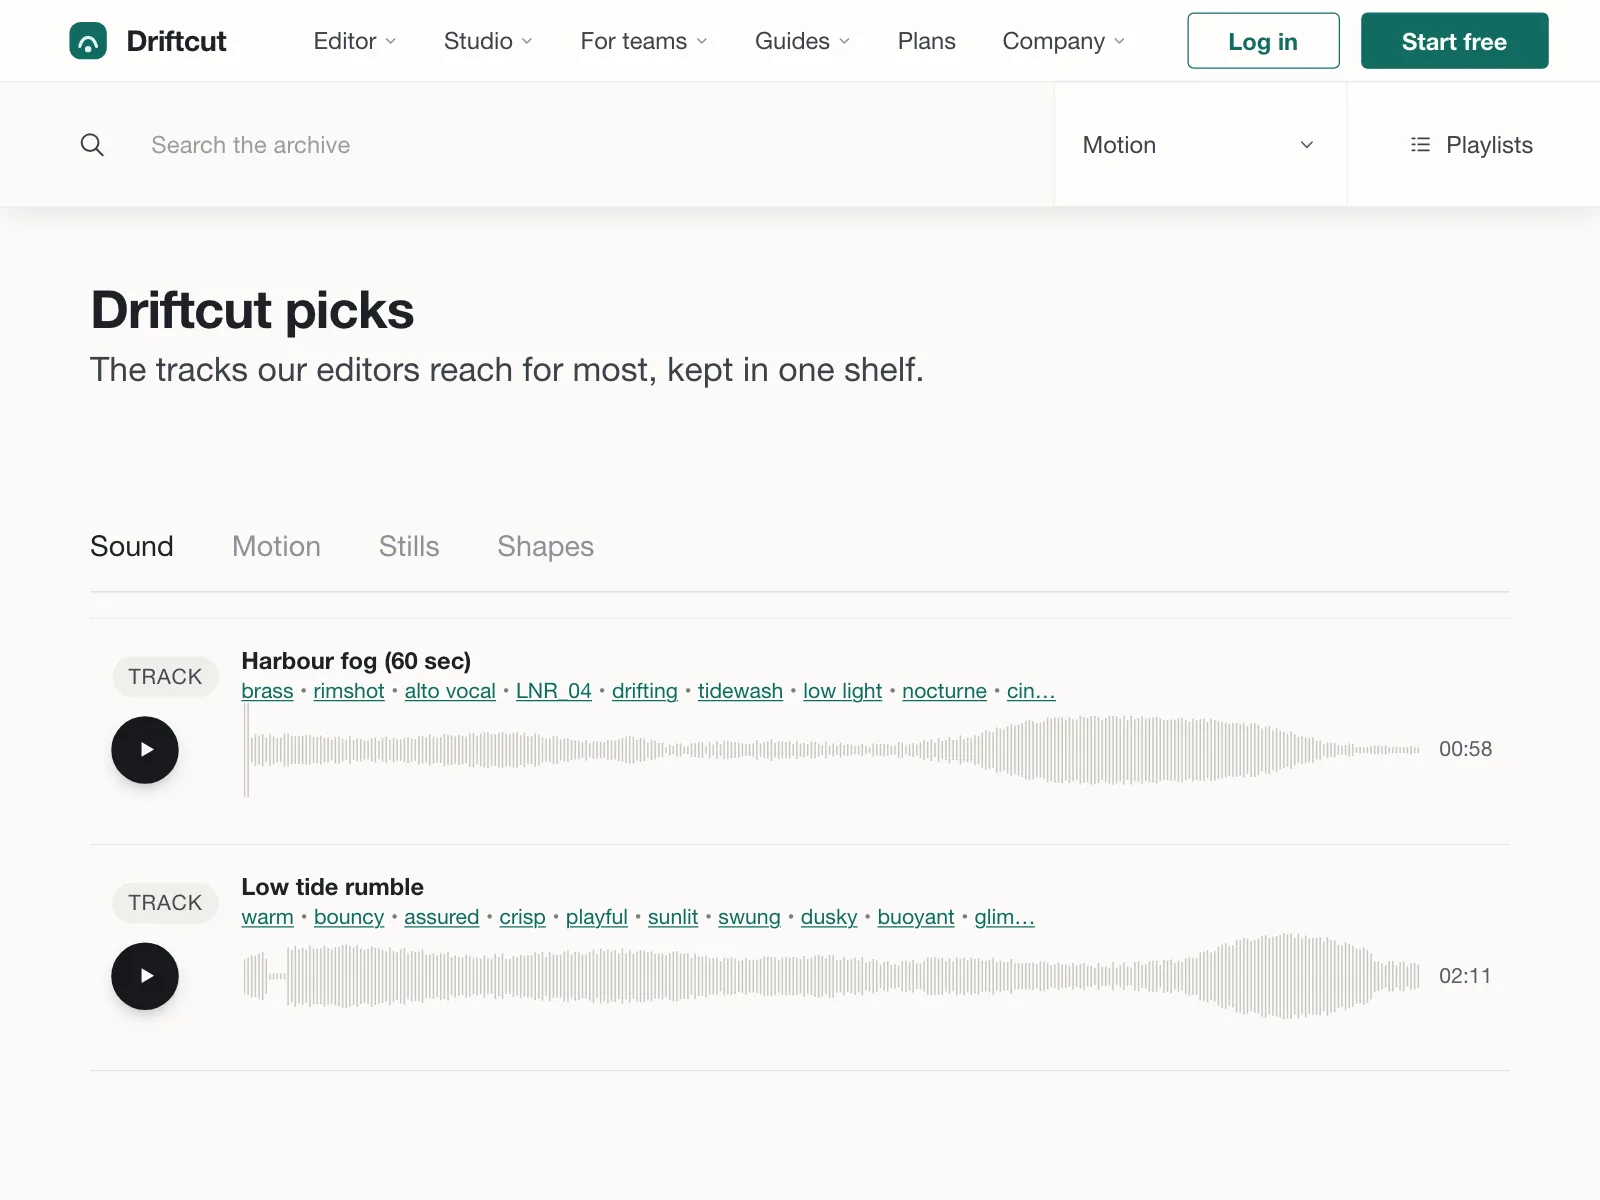Screen dimensions: 1600x1200
Task: Click the drifting tag
Action: tap(645, 691)
